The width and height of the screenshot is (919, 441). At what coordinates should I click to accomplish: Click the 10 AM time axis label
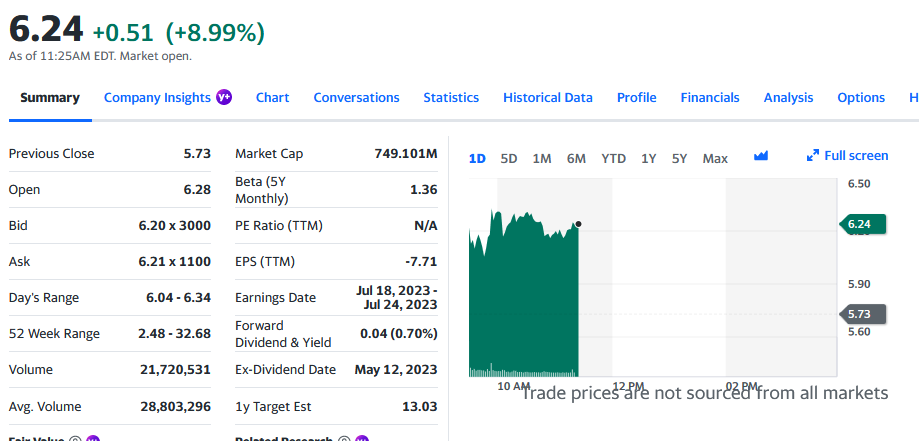tap(513, 386)
